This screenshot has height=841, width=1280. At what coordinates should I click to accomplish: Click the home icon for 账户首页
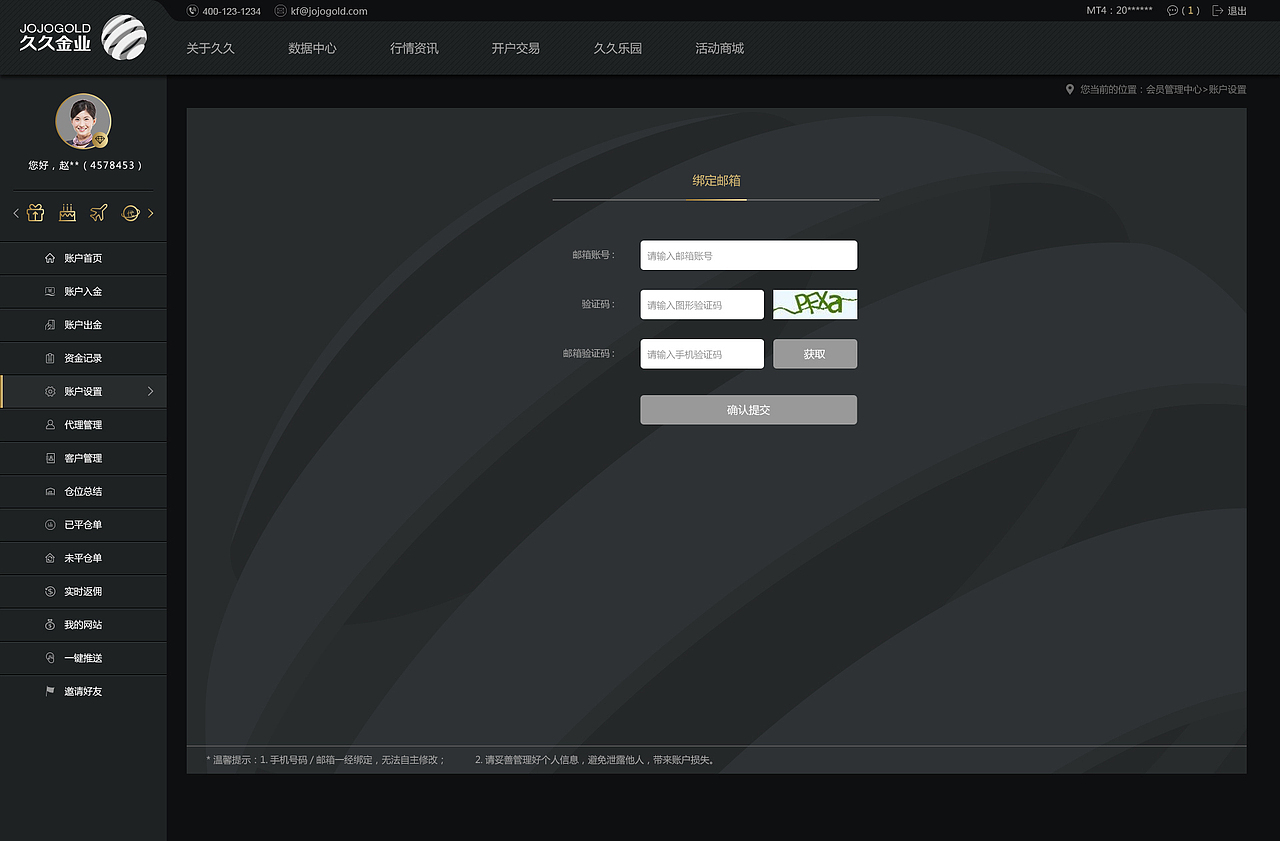coord(50,258)
